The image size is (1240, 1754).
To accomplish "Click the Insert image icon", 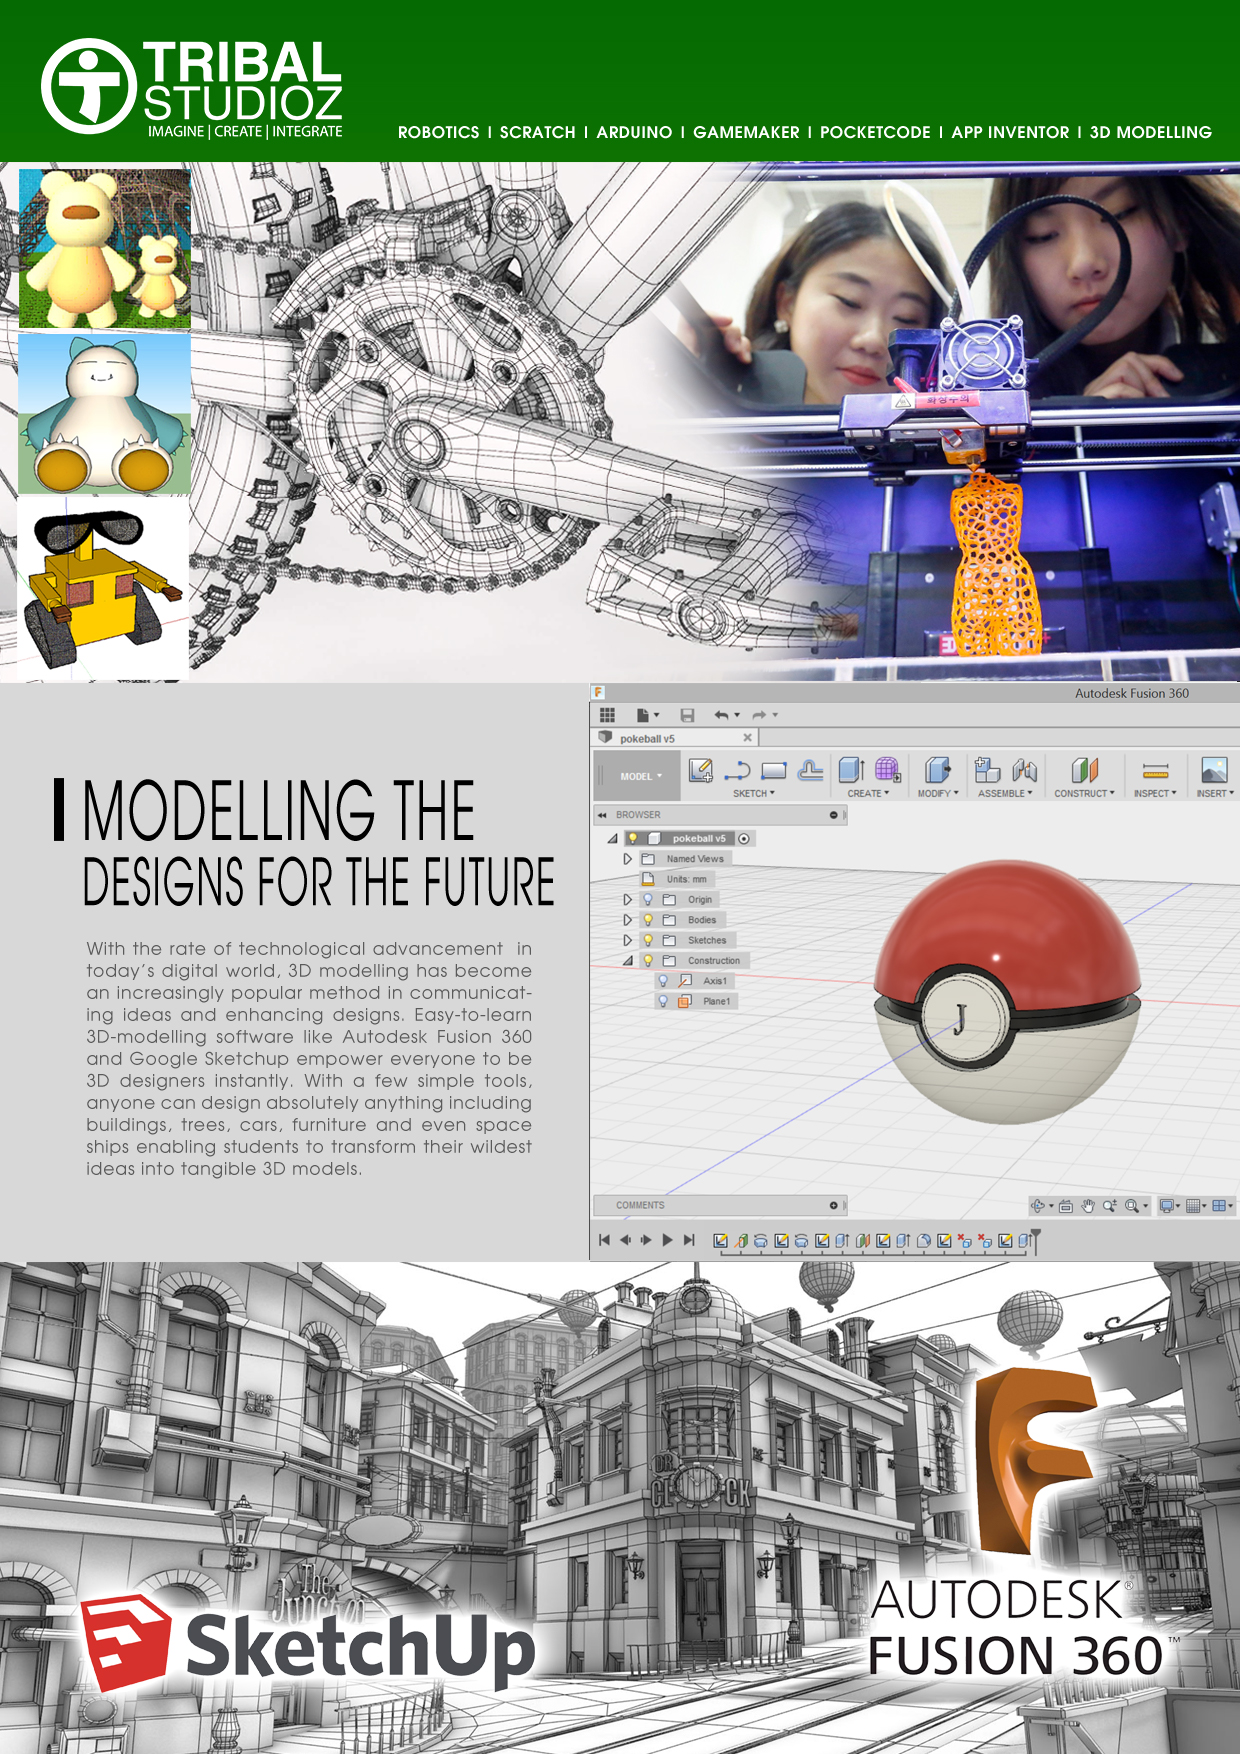I will coord(1214,770).
